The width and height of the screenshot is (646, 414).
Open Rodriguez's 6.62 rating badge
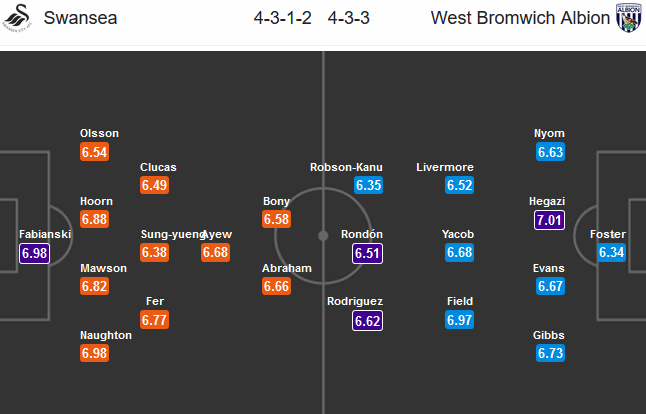pos(368,321)
